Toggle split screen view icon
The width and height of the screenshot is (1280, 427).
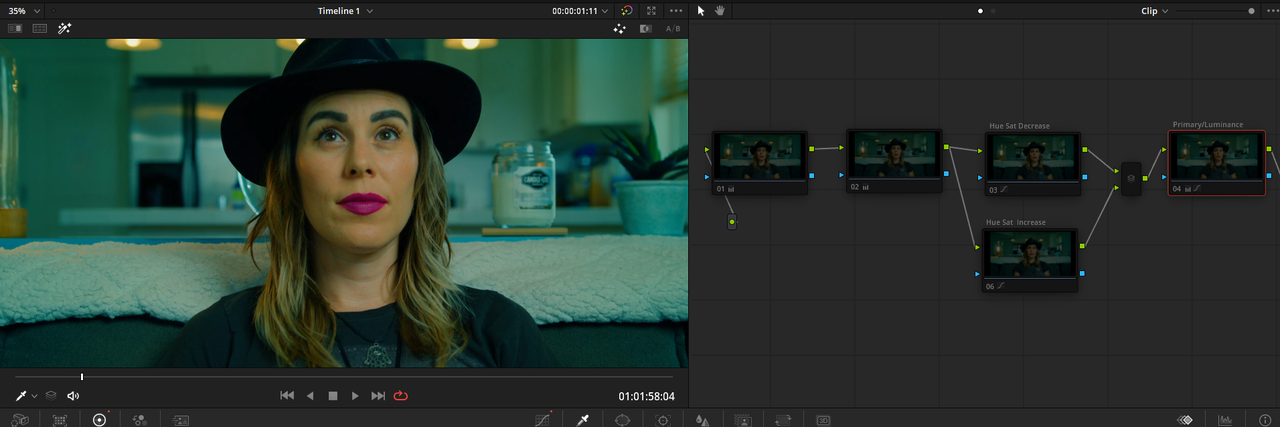point(40,29)
